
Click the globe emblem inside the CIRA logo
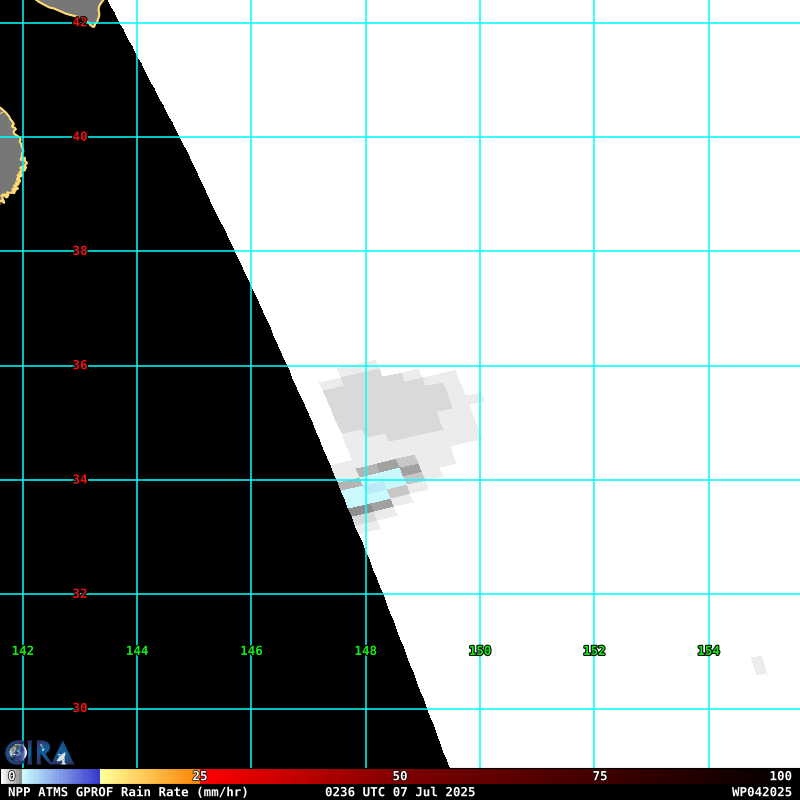pos(16,753)
